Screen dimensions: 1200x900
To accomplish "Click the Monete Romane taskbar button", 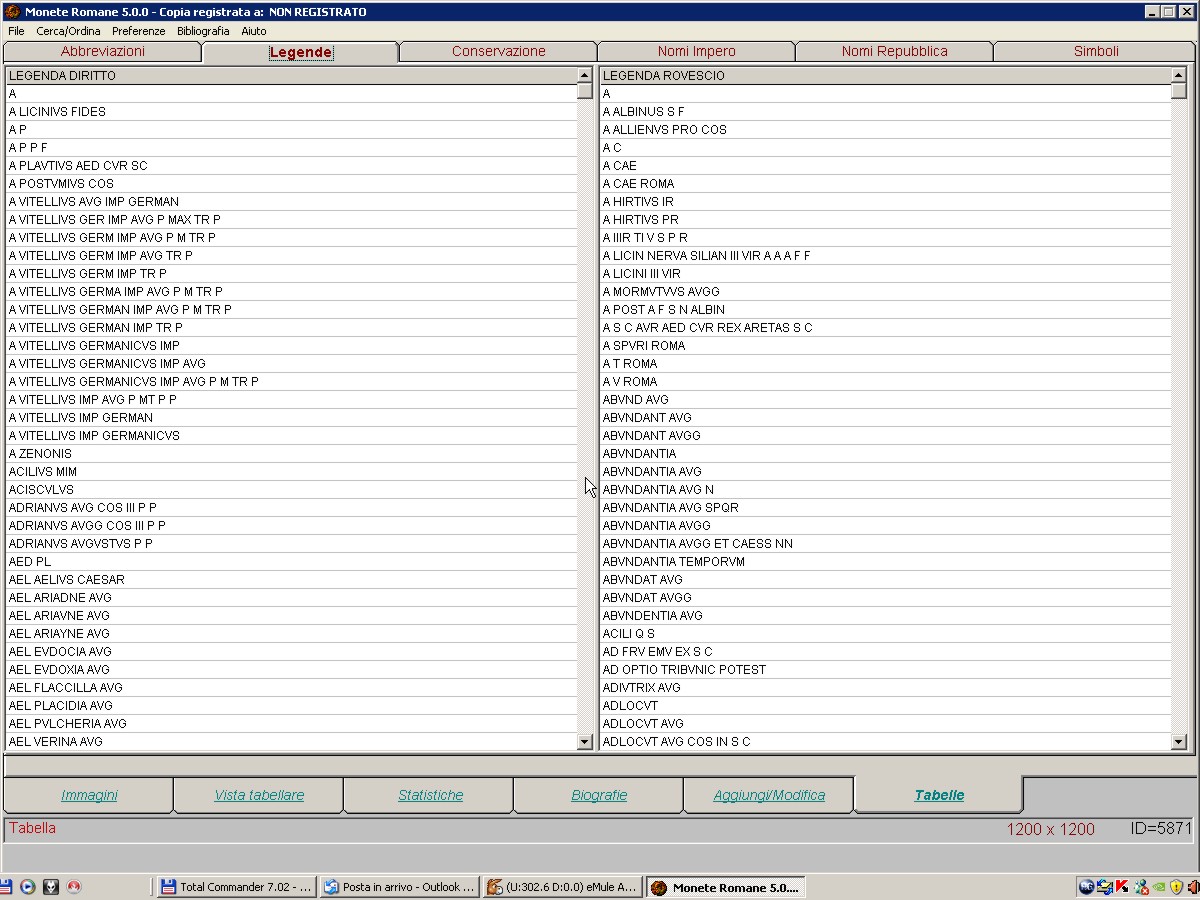I will (725, 887).
